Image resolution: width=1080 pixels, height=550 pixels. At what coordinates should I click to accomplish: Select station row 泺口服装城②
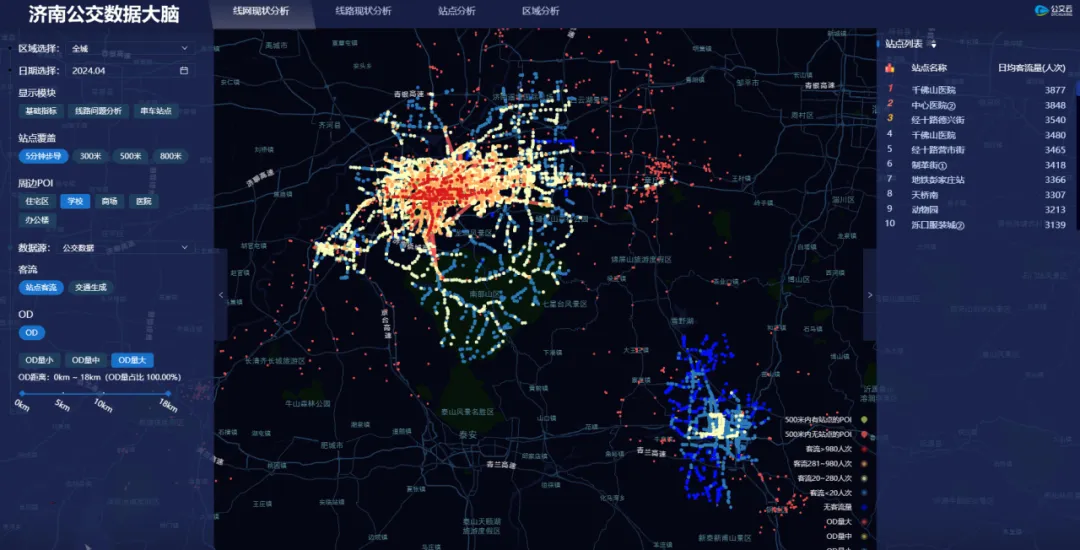[976, 225]
